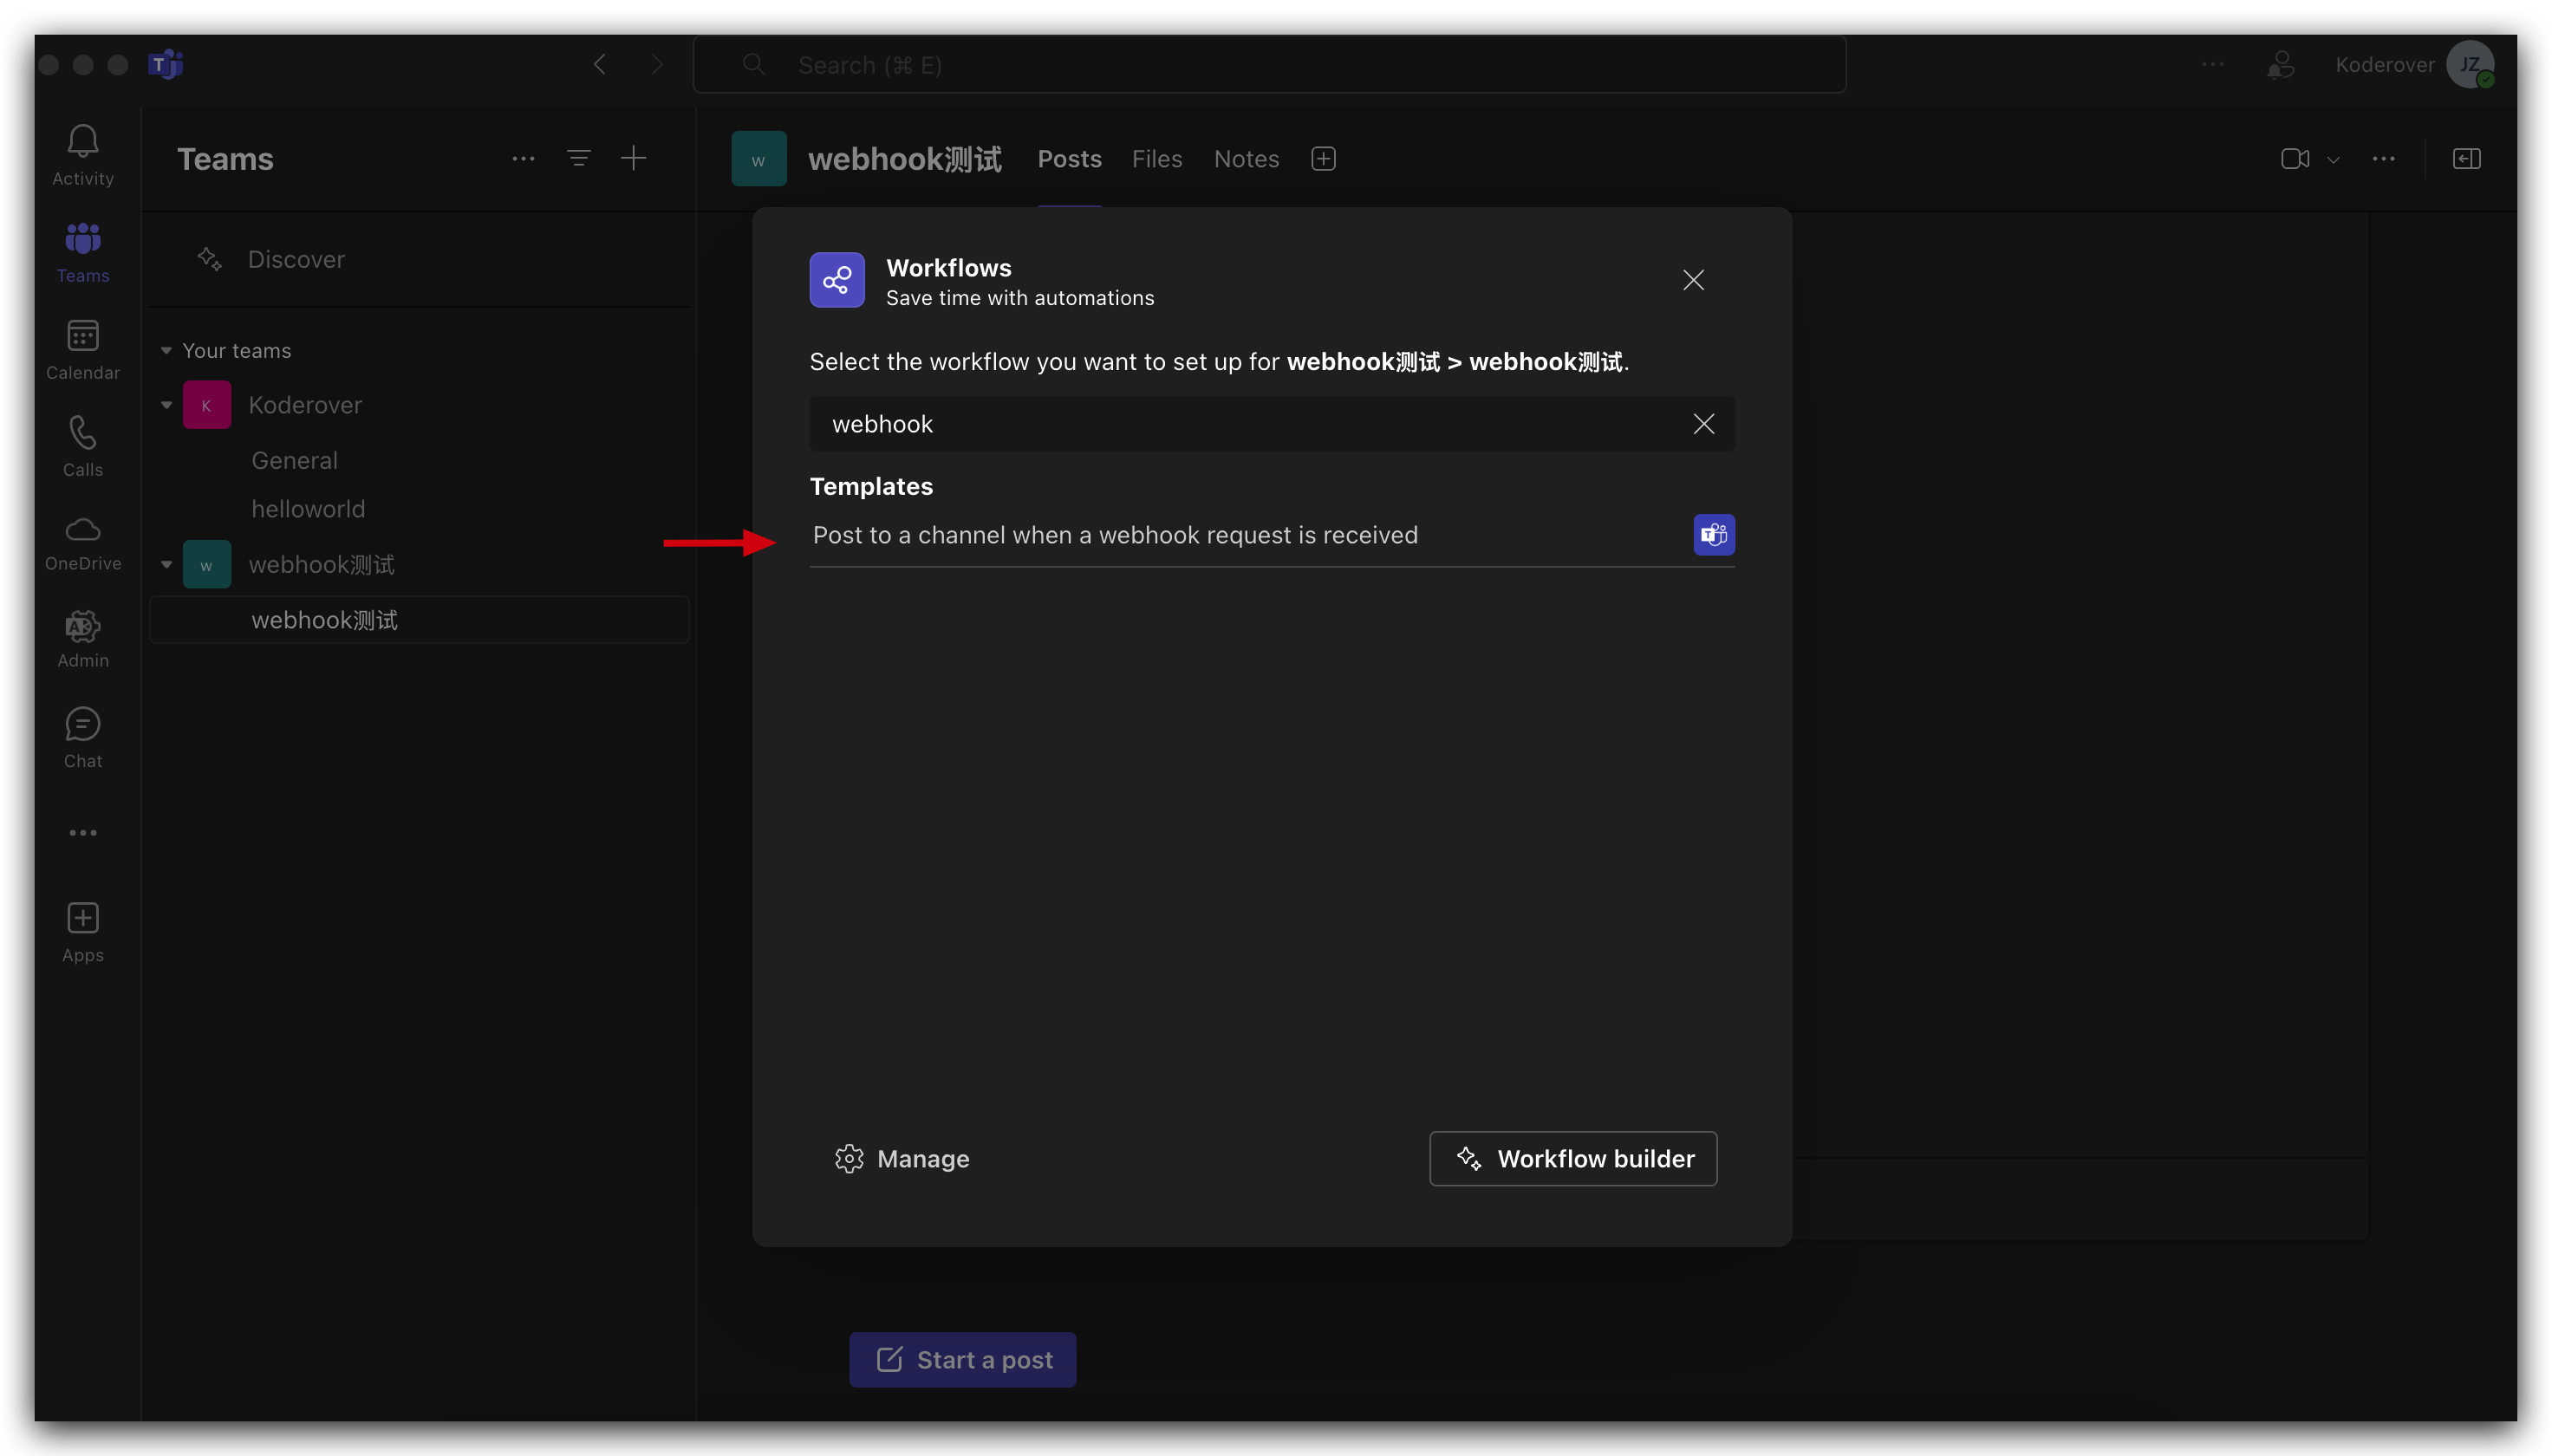
Task: Filter the teams list
Action: click(x=579, y=158)
